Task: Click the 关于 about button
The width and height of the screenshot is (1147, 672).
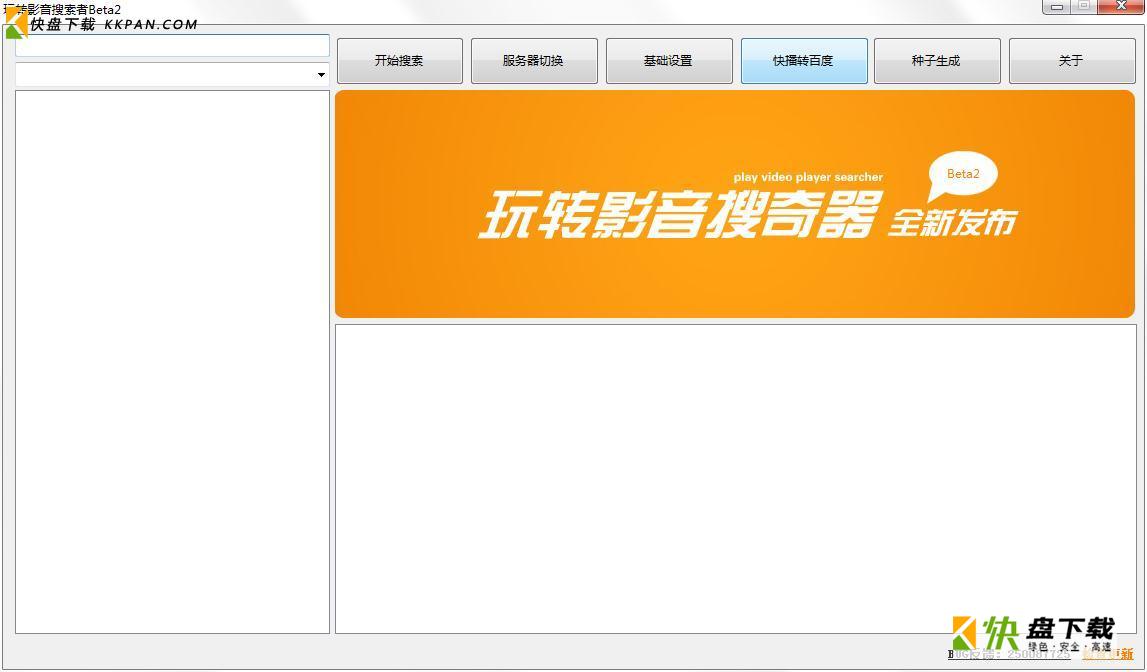Action: point(1072,61)
